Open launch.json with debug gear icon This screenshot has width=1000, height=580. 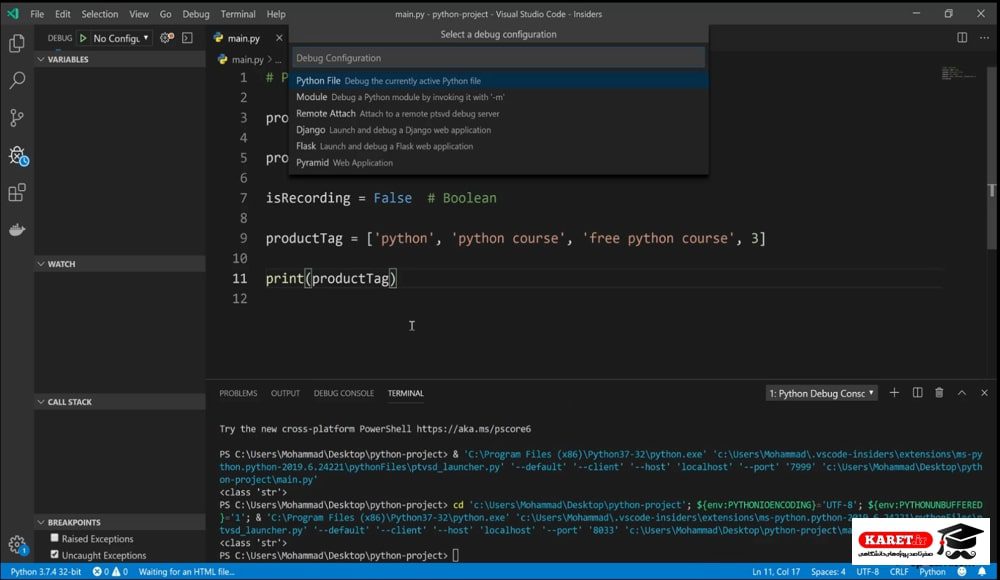tap(167, 38)
